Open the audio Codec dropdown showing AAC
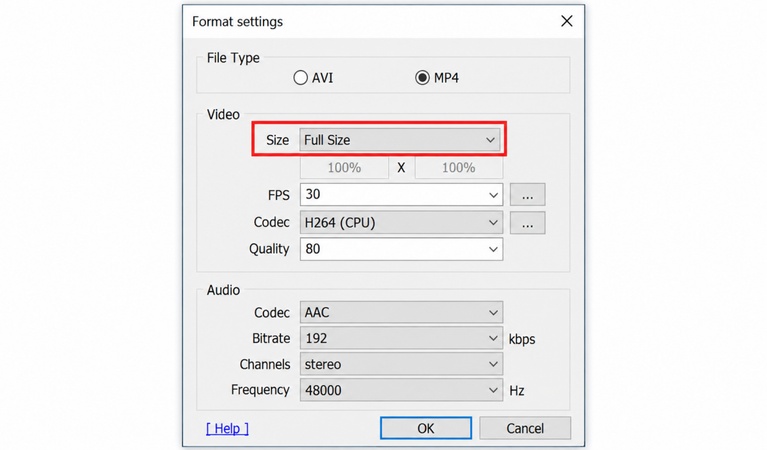The image size is (767, 450). click(401, 313)
